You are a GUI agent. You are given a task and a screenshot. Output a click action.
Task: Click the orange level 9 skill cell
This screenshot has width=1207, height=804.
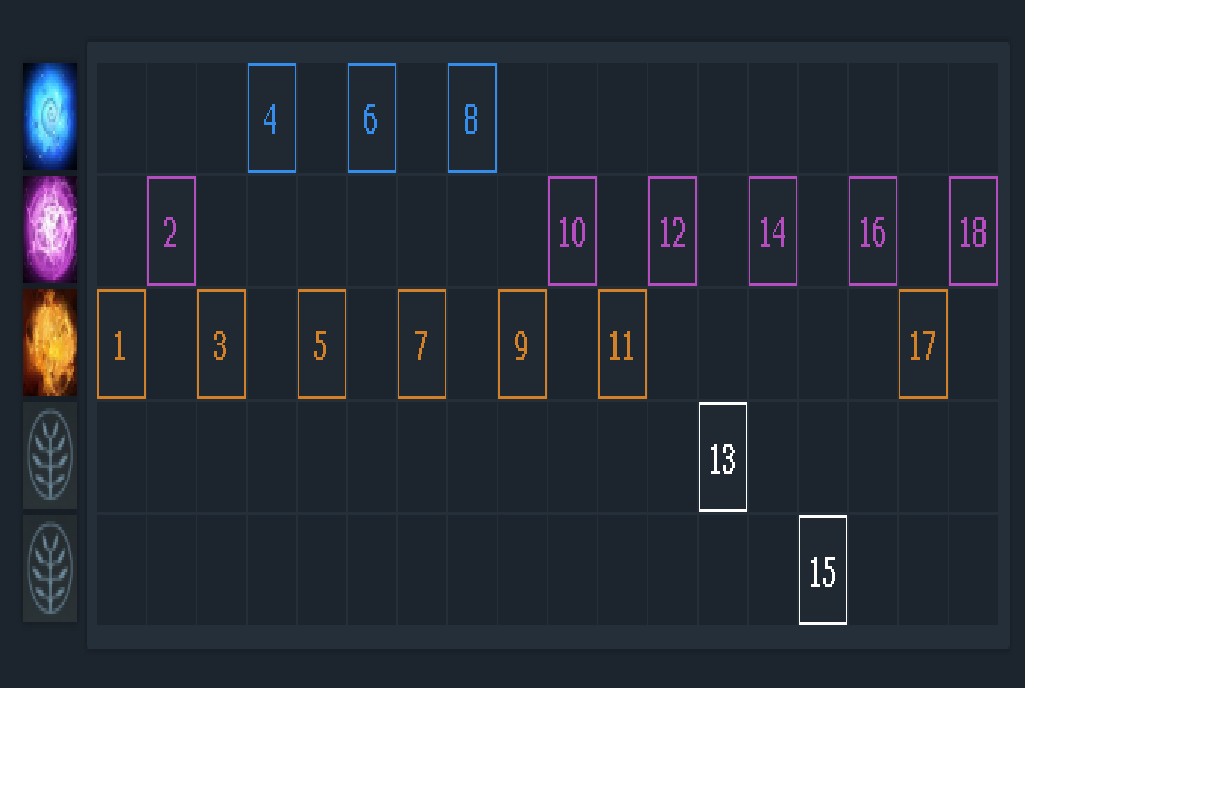pyautogui.click(x=522, y=344)
